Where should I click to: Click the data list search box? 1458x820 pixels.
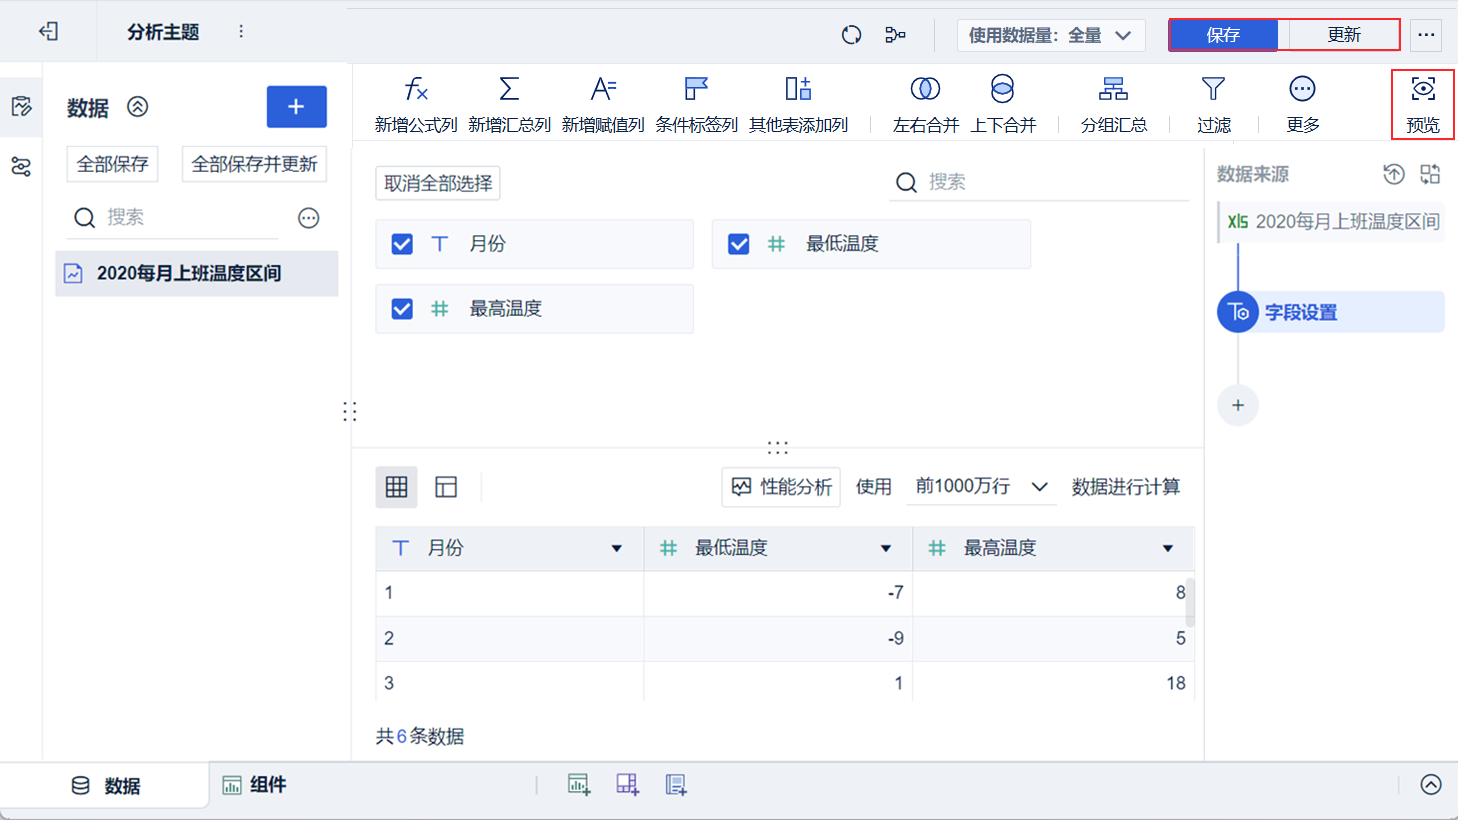point(173,218)
